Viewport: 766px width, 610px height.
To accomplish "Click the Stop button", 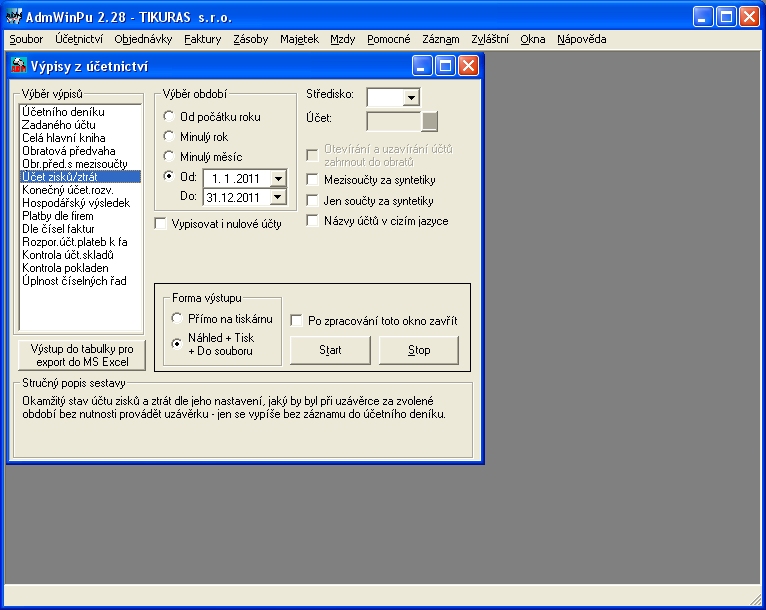I will [419, 350].
